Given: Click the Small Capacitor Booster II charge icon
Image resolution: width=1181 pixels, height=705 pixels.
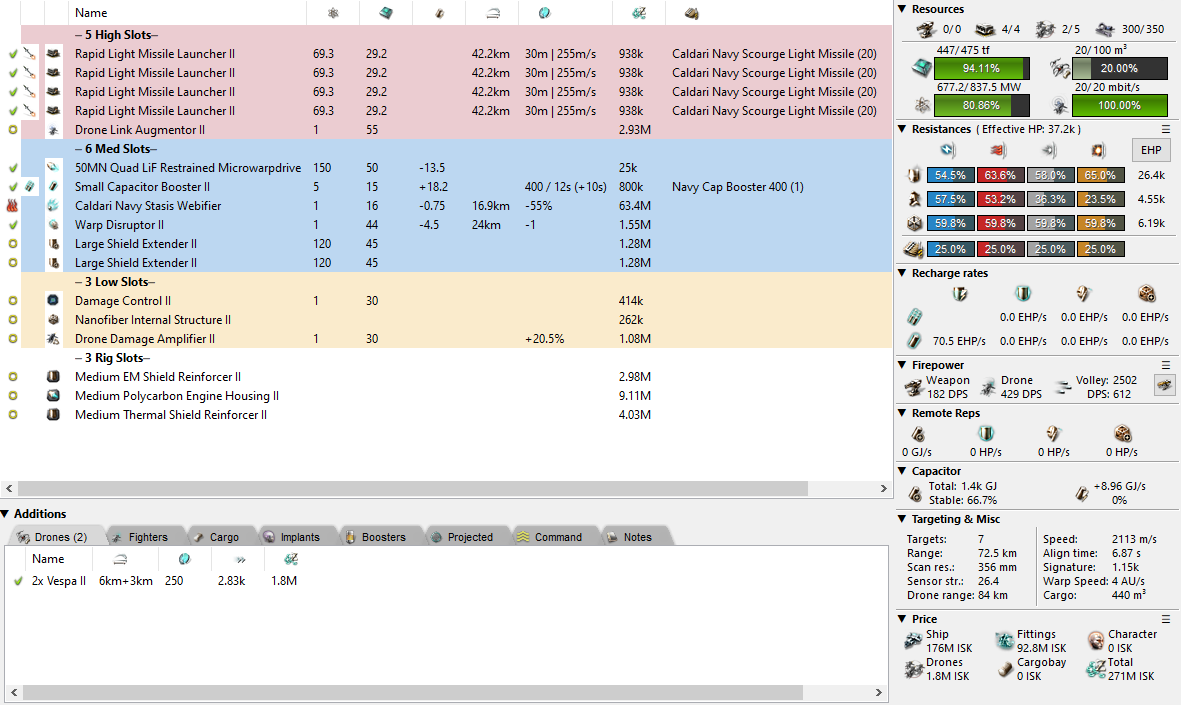Looking at the screenshot, I should tap(31, 187).
